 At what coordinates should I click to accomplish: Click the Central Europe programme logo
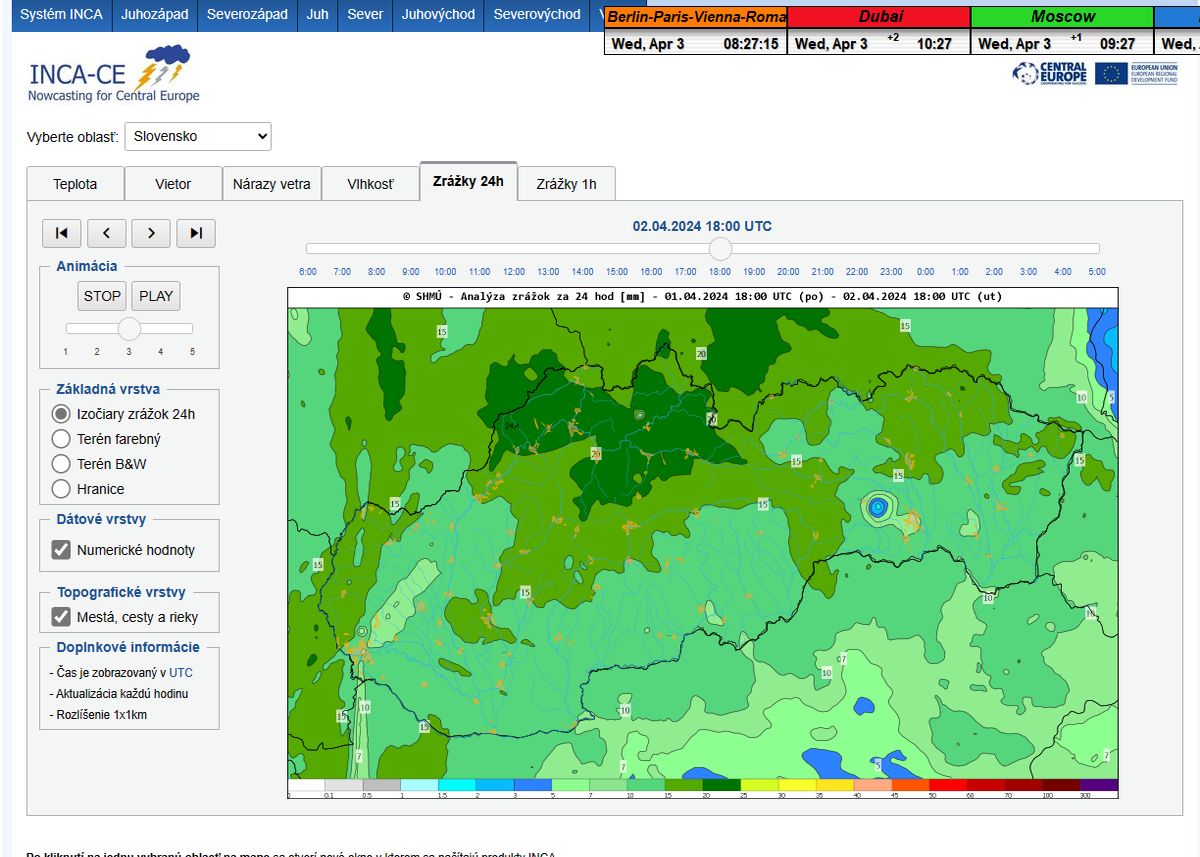1049,73
